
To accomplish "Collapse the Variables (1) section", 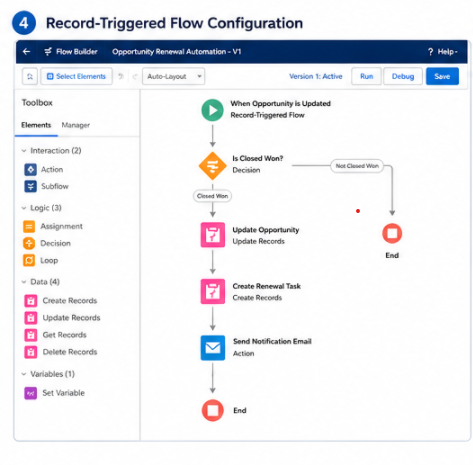I will (x=24, y=374).
